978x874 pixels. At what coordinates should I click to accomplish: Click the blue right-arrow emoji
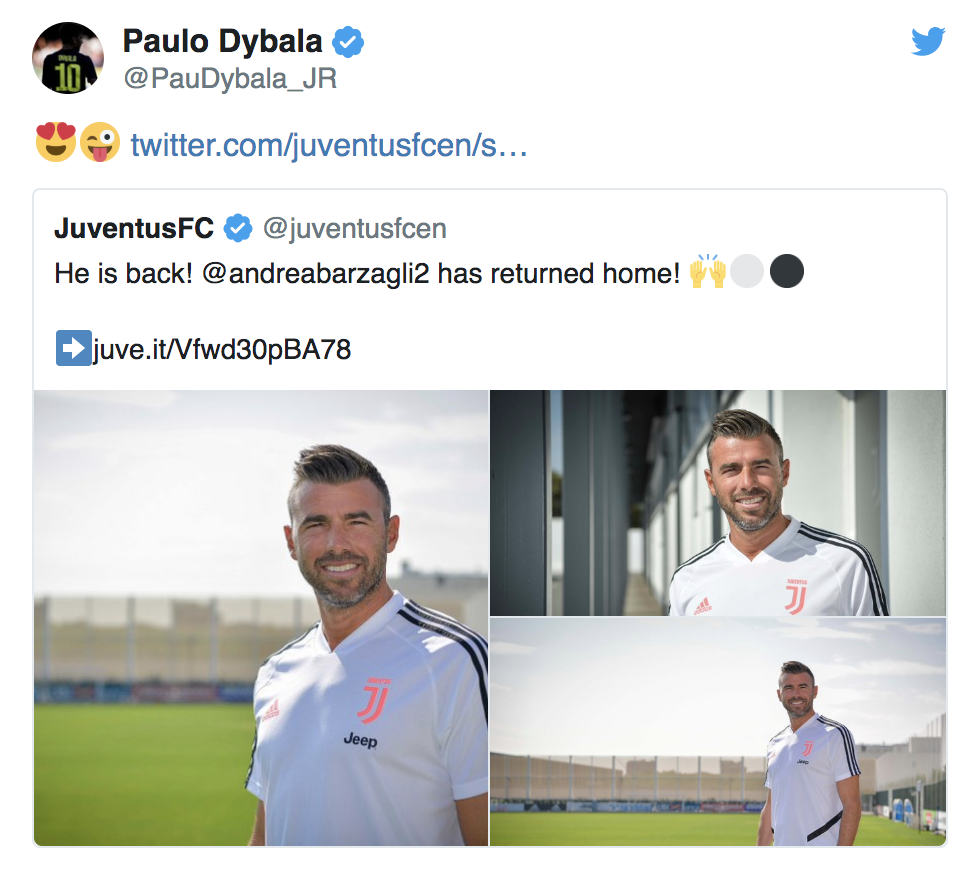click(x=74, y=347)
